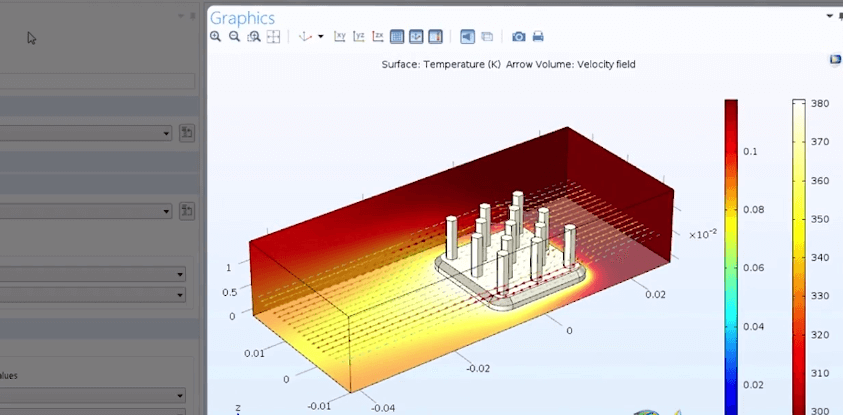Toggle the grid display button after ZX view
The height and width of the screenshot is (415, 843).
[x=397, y=37]
